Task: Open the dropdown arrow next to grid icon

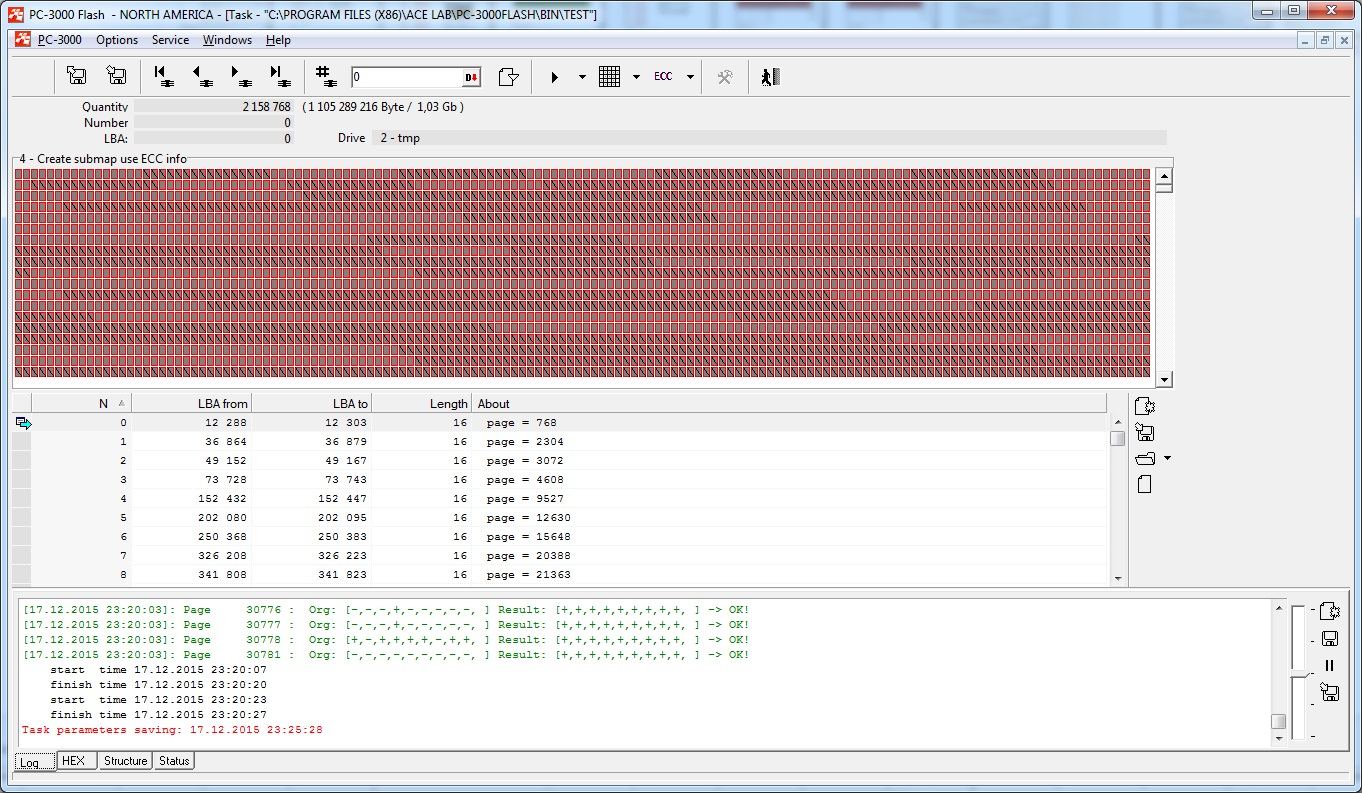Action: pos(636,77)
